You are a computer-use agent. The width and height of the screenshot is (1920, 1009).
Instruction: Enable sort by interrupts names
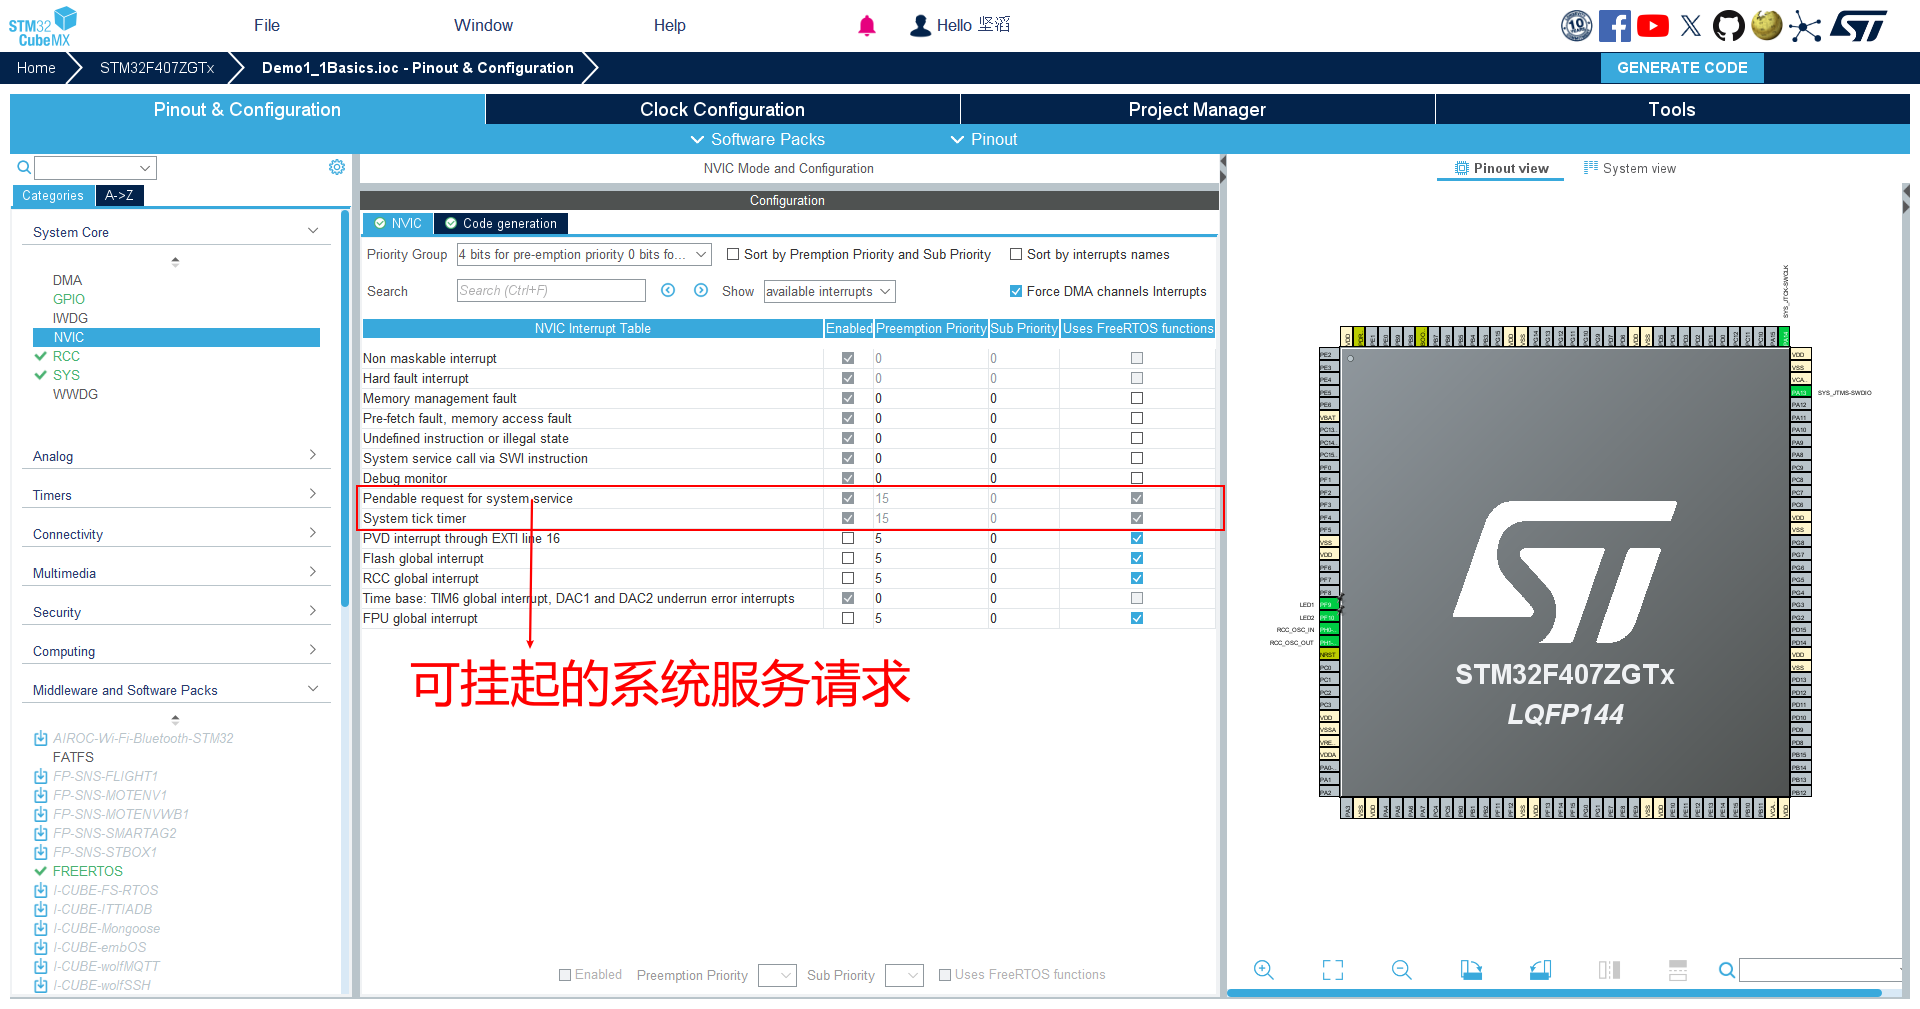pyautogui.click(x=1016, y=254)
